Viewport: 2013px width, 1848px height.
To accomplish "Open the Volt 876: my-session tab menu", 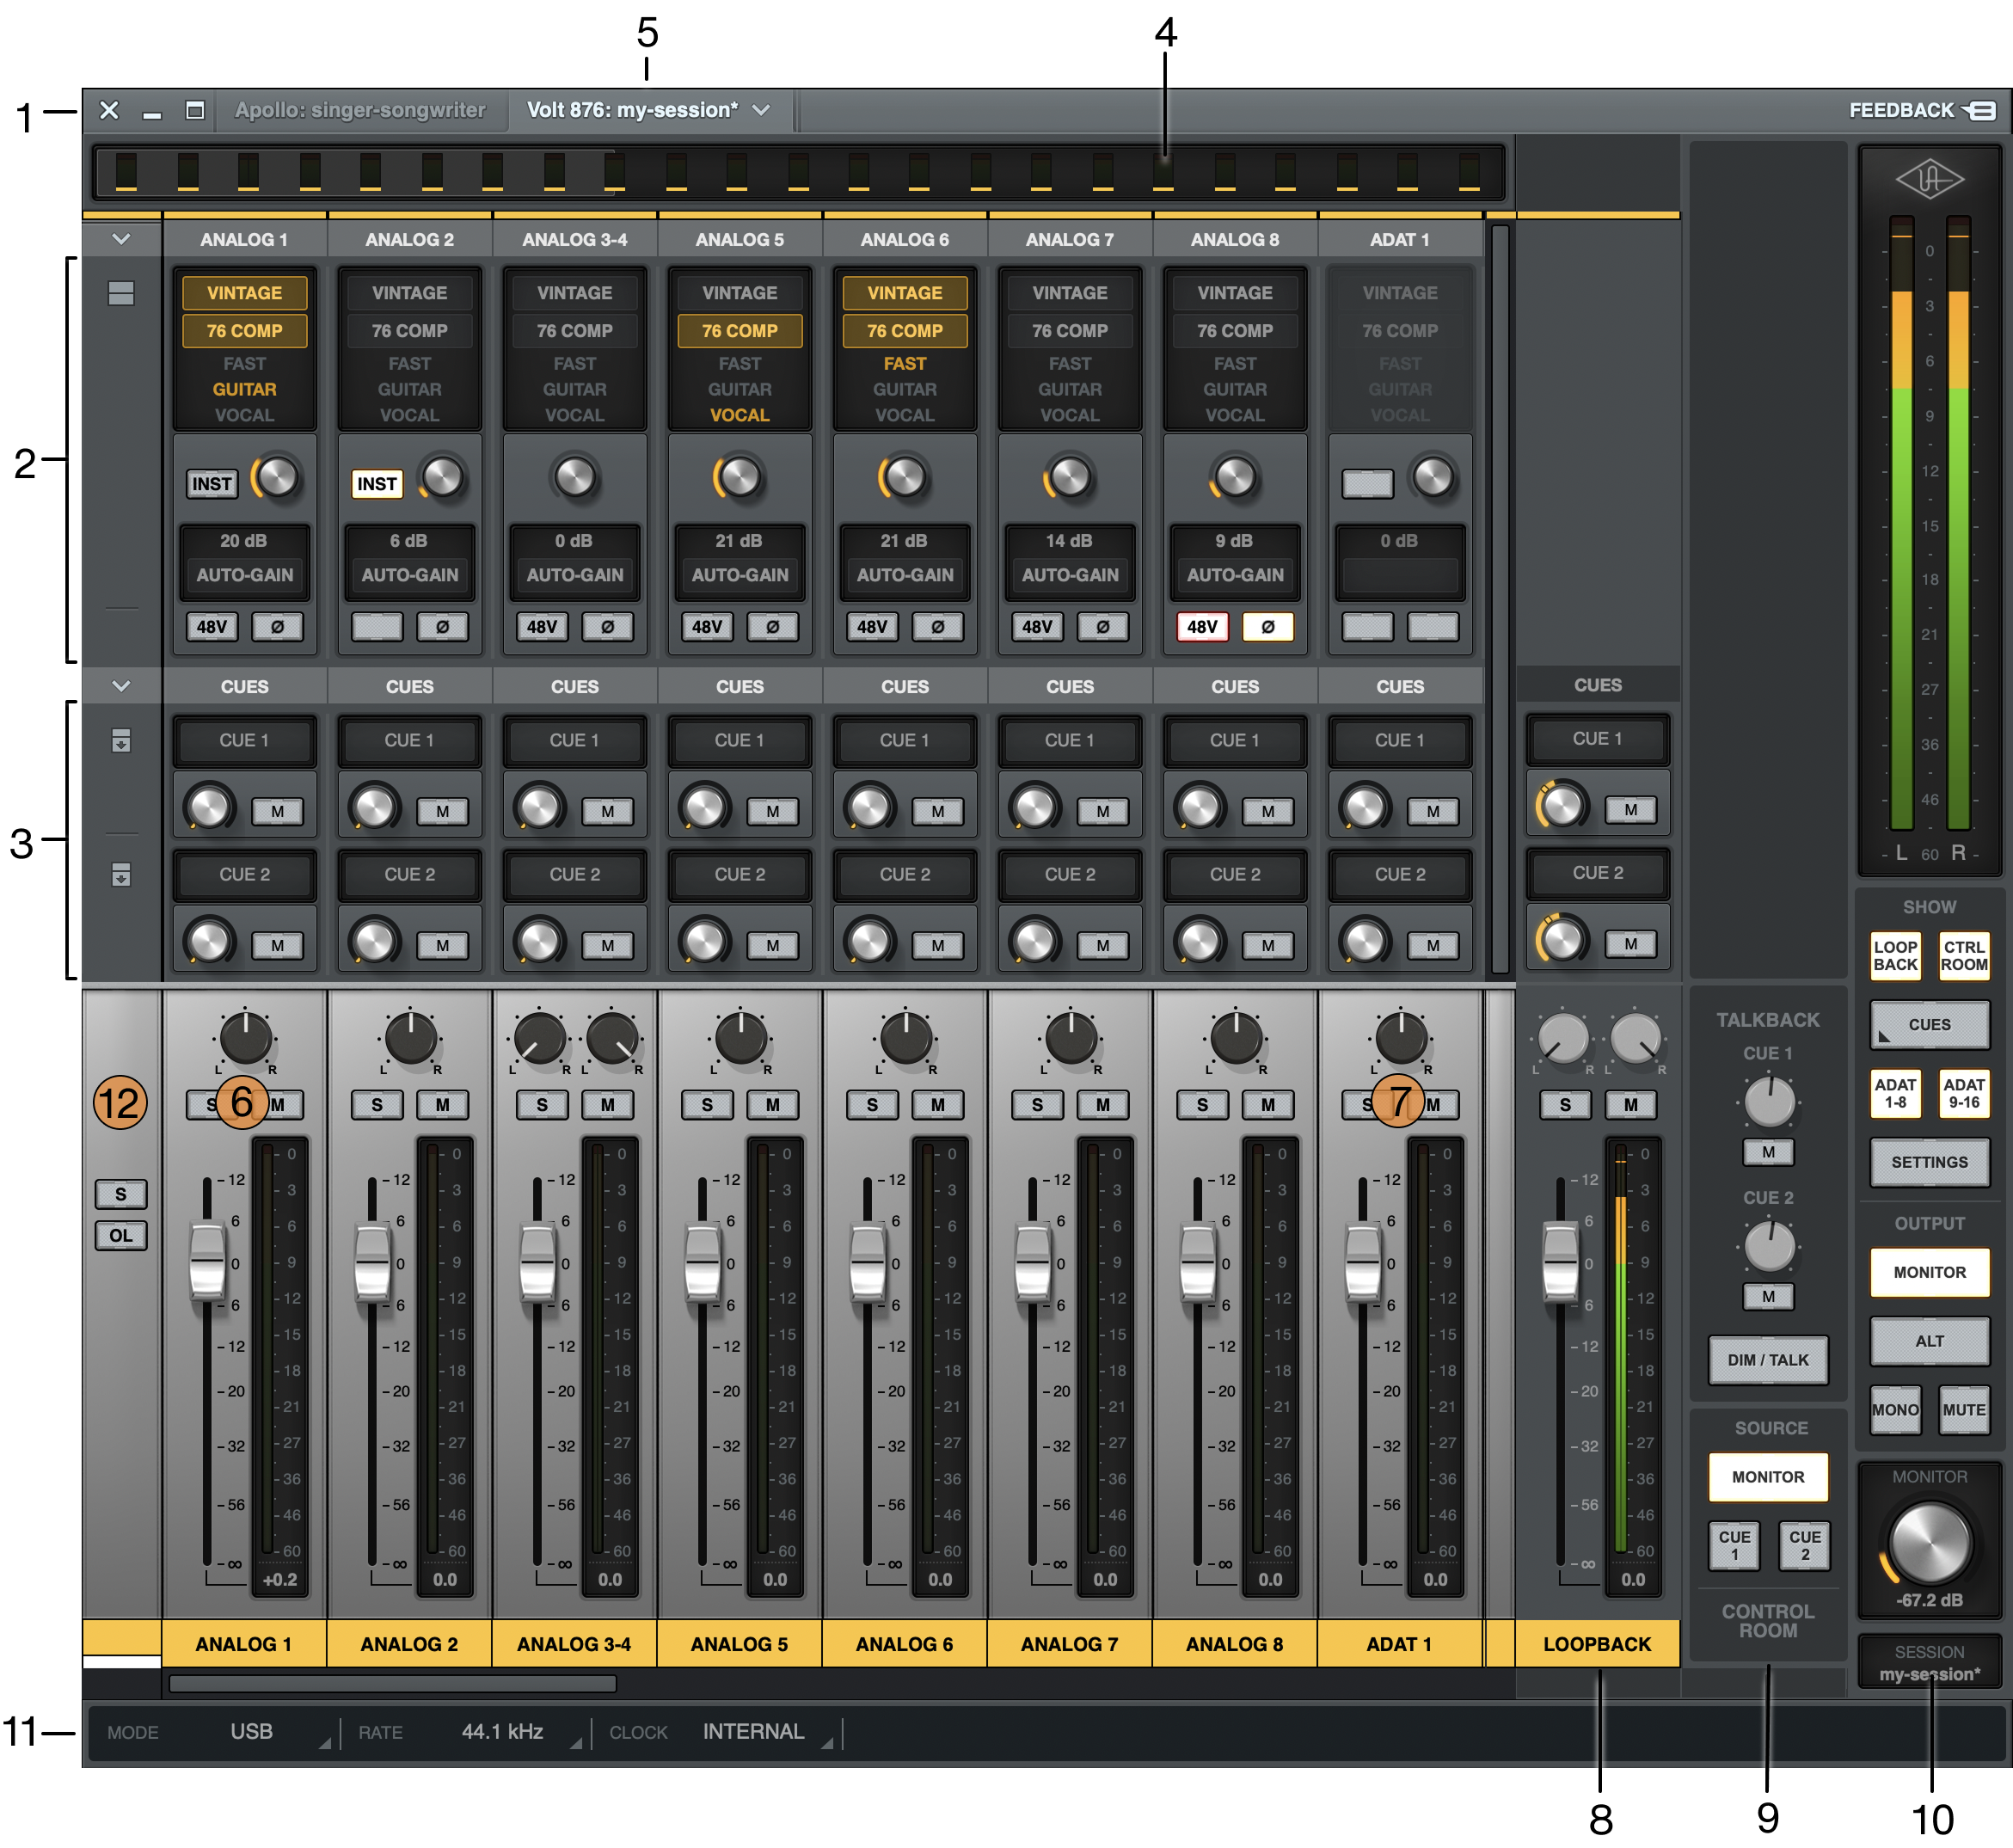I will [761, 110].
